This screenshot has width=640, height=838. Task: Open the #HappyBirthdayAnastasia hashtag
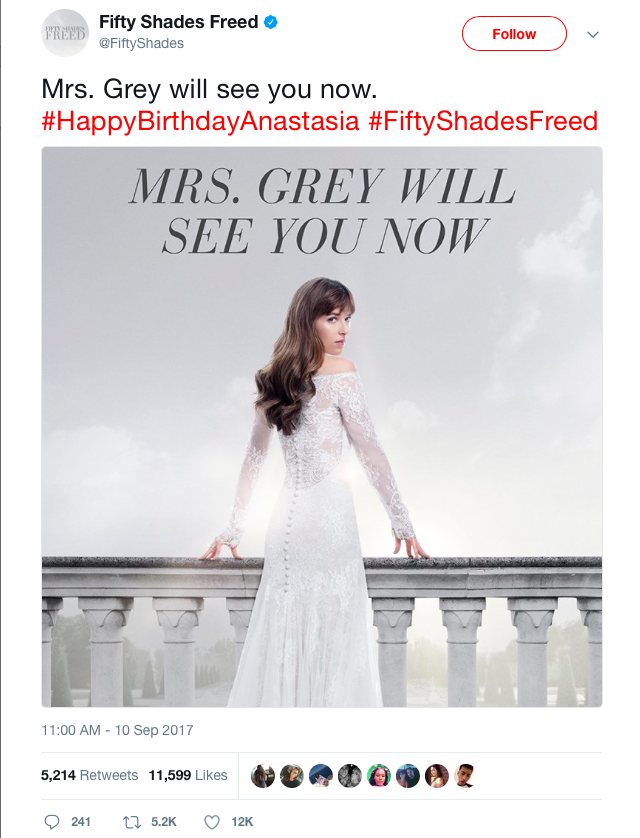point(200,122)
